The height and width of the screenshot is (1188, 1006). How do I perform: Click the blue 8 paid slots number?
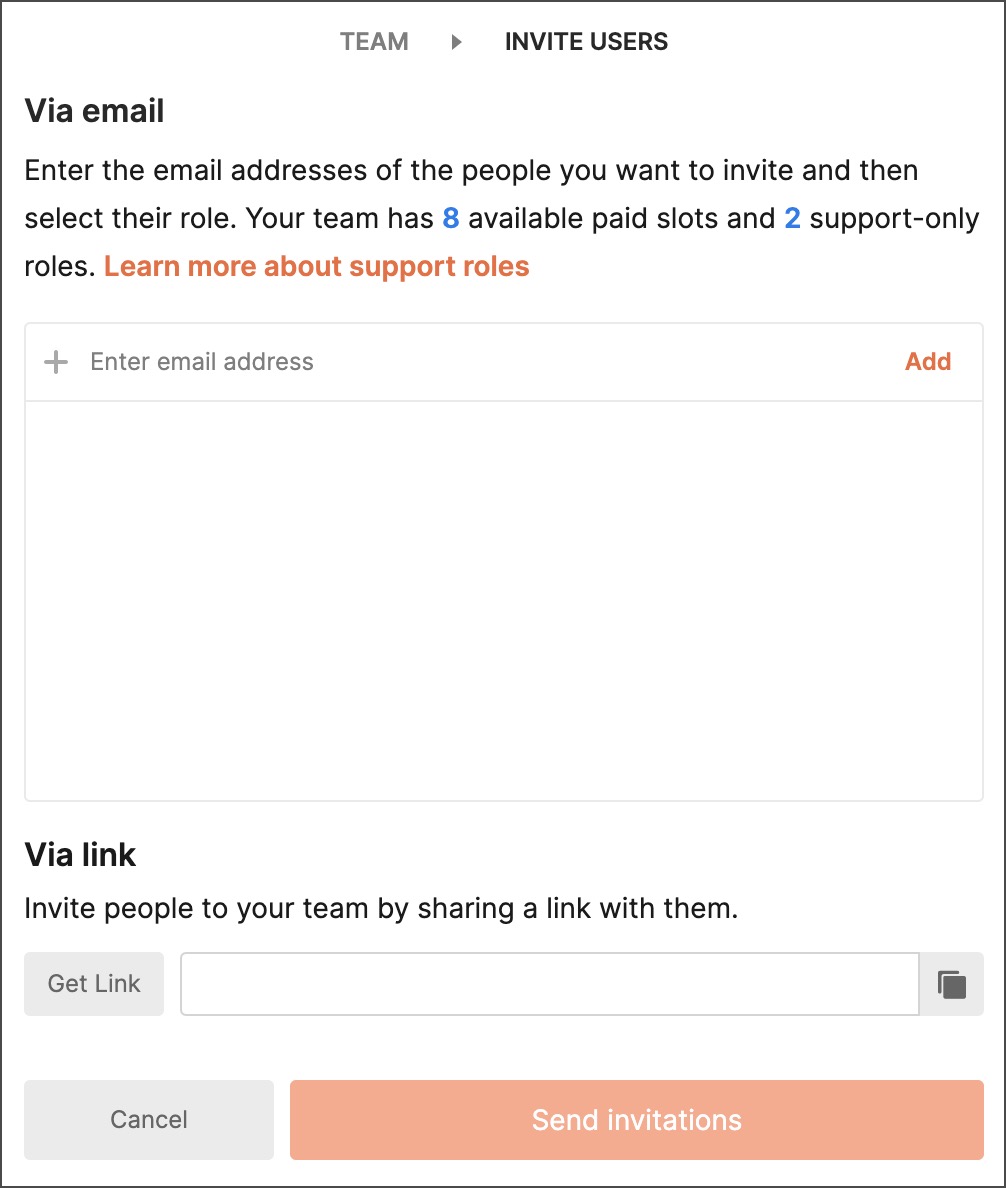(451, 219)
